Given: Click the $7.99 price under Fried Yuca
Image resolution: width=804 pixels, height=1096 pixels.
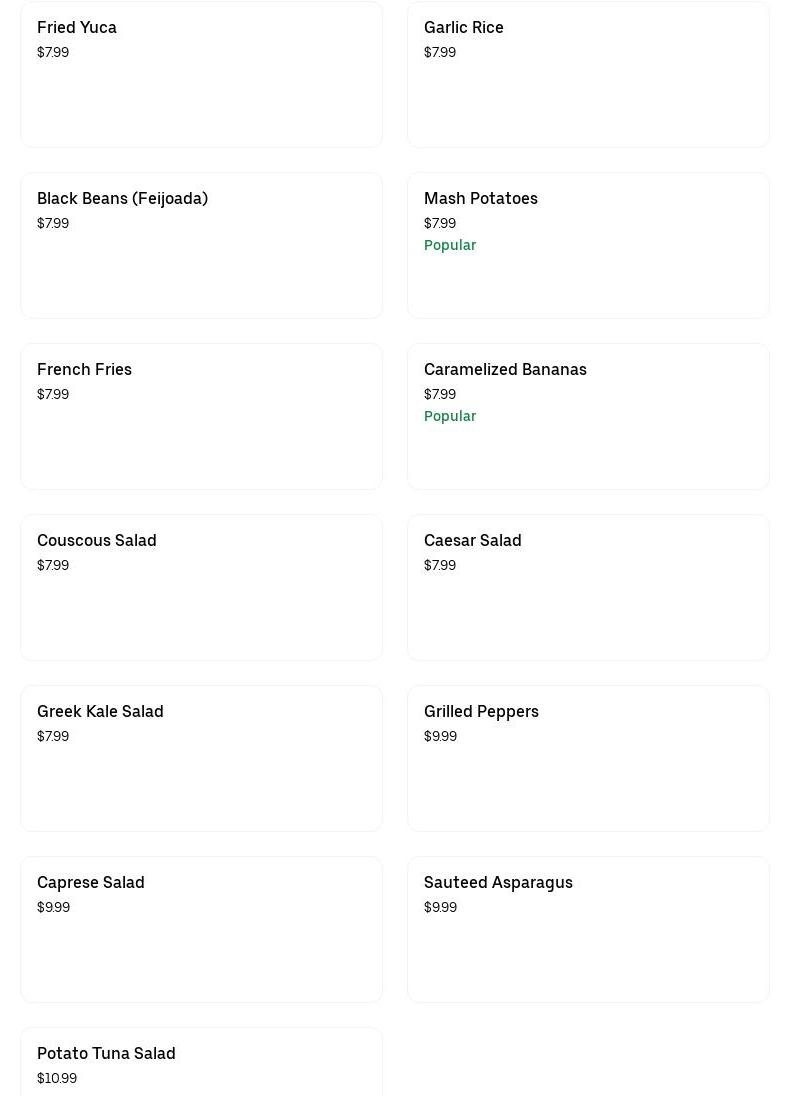Looking at the screenshot, I should (x=53, y=52).
